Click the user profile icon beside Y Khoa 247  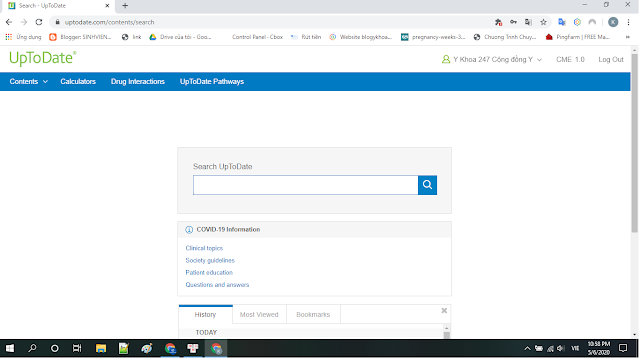446,60
